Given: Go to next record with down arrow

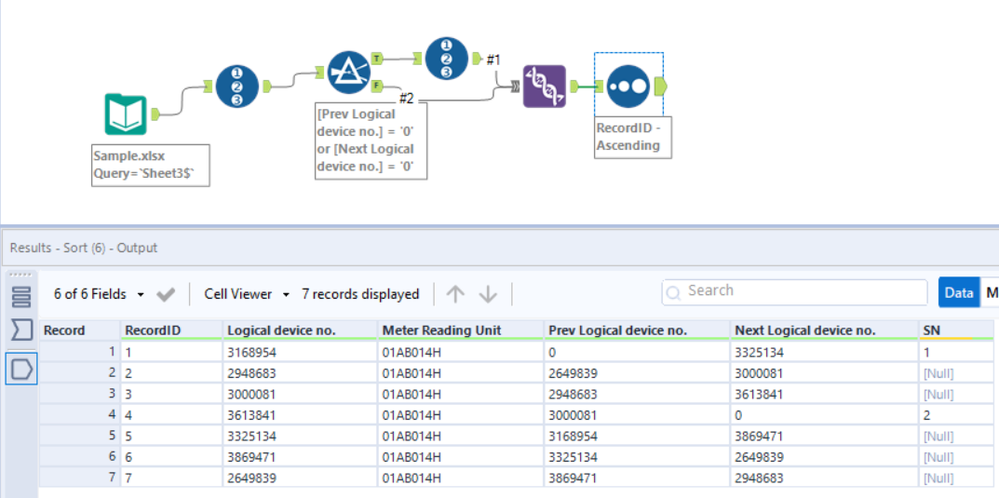Looking at the screenshot, I should [487, 294].
